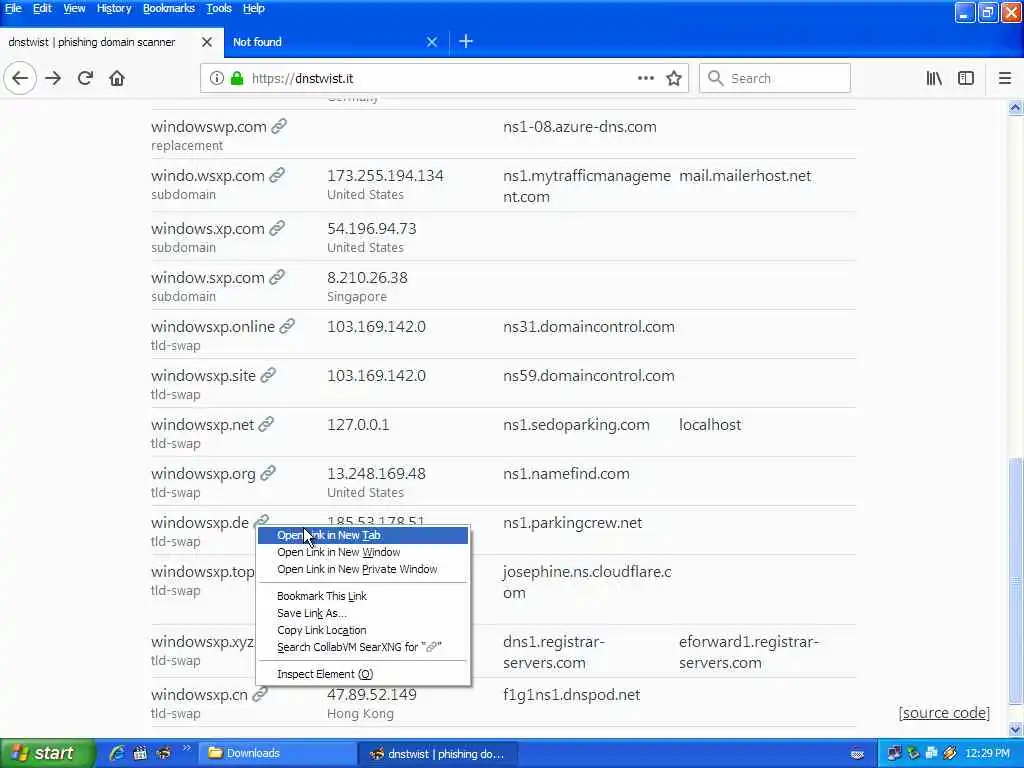Click the address bar URL dnstwist.it
Viewport: 1024px width, 768px height.
point(302,78)
